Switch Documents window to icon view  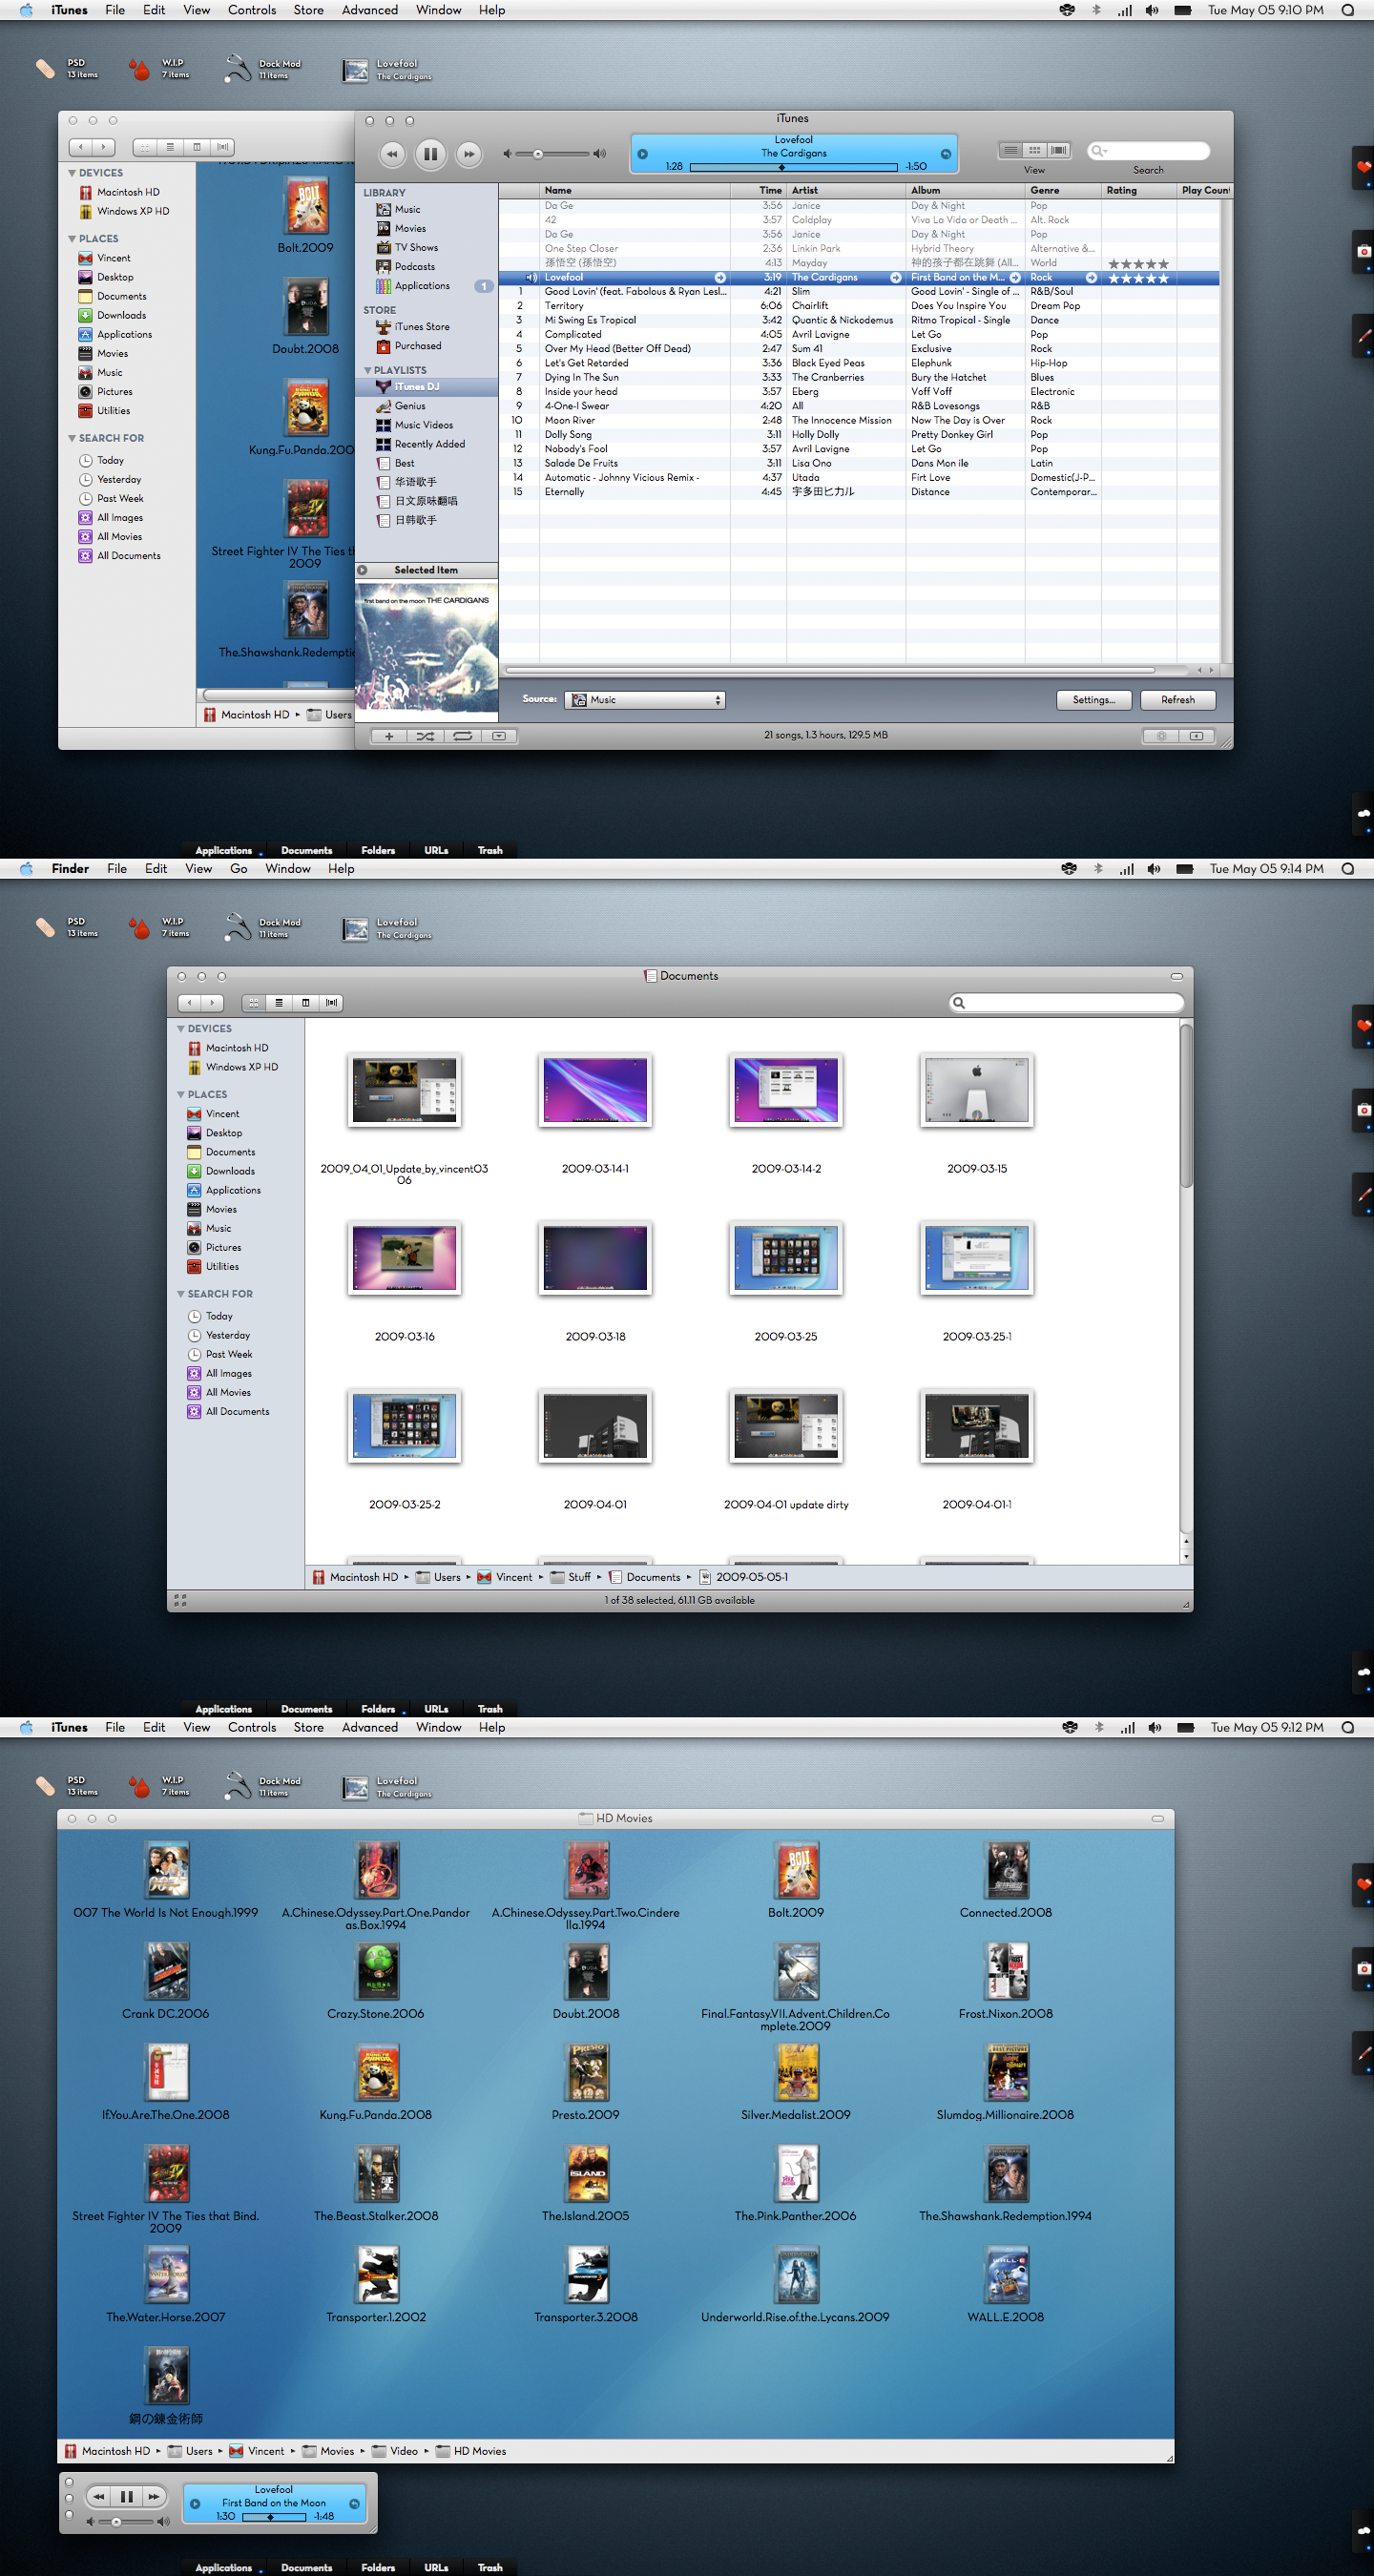coord(253,1003)
